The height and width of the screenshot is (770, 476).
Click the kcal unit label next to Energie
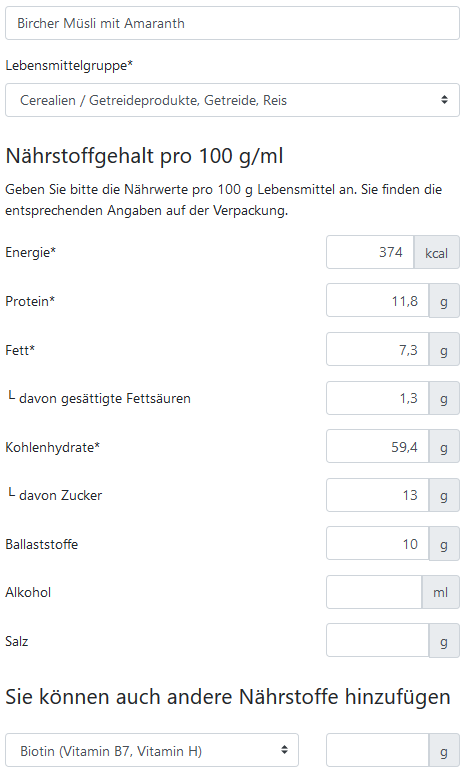click(437, 252)
